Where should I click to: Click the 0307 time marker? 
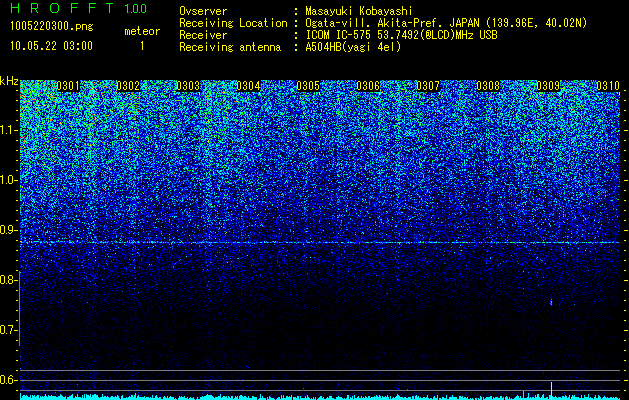coord(428,86)
